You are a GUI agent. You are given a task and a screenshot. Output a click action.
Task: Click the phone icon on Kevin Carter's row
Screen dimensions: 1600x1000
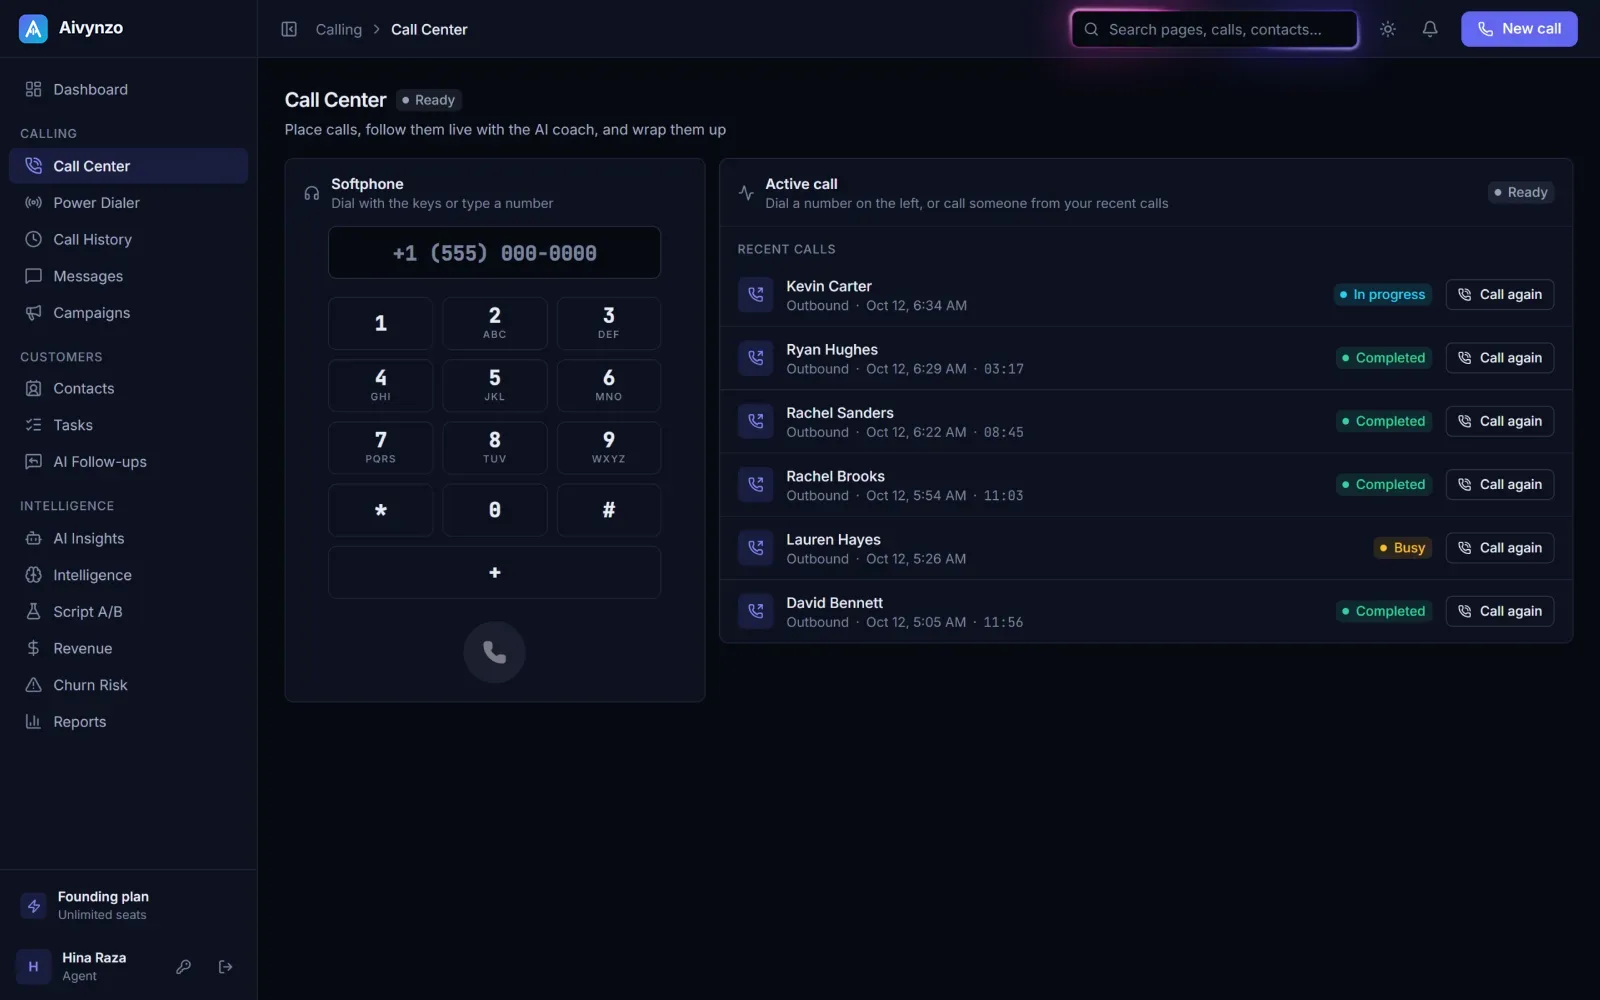coord(755,295)
